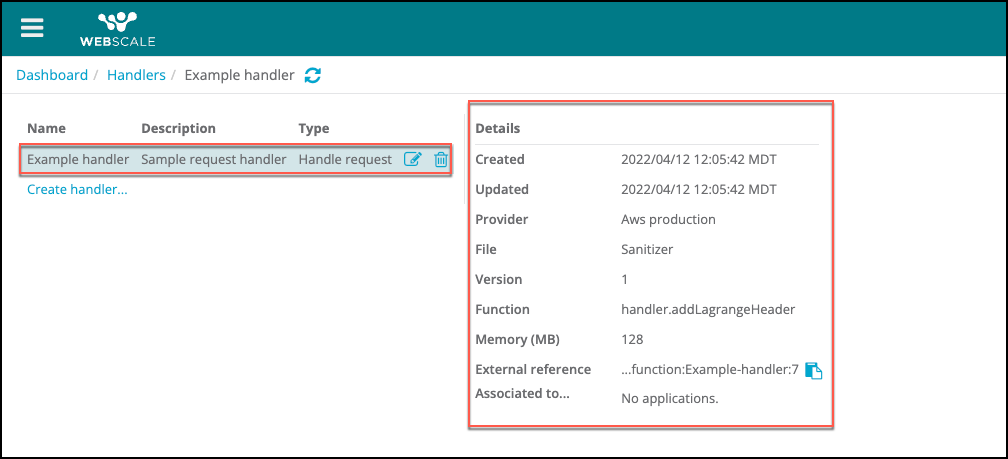The width and height of the screenshot is (1008, 459).
Task: Delete the Example handler
Action: [440, 159]
